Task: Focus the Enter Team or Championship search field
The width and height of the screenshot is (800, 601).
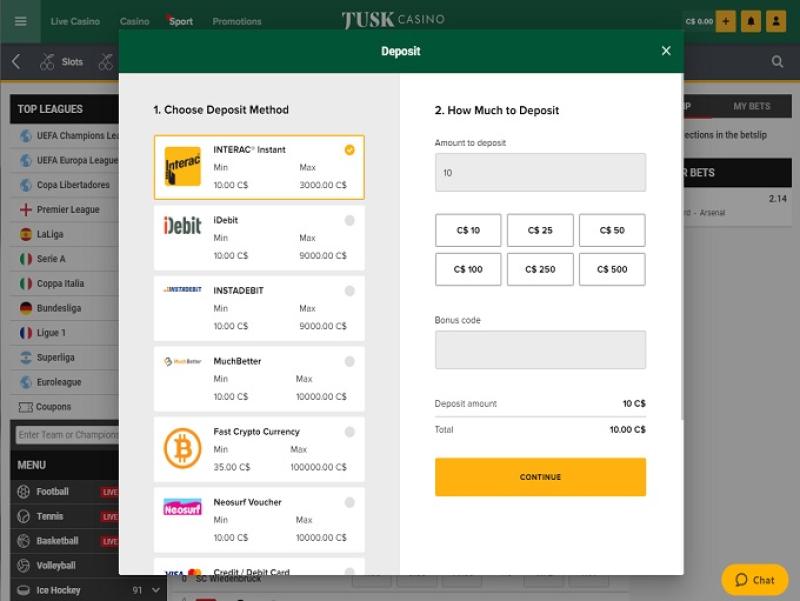Action: 67,435
